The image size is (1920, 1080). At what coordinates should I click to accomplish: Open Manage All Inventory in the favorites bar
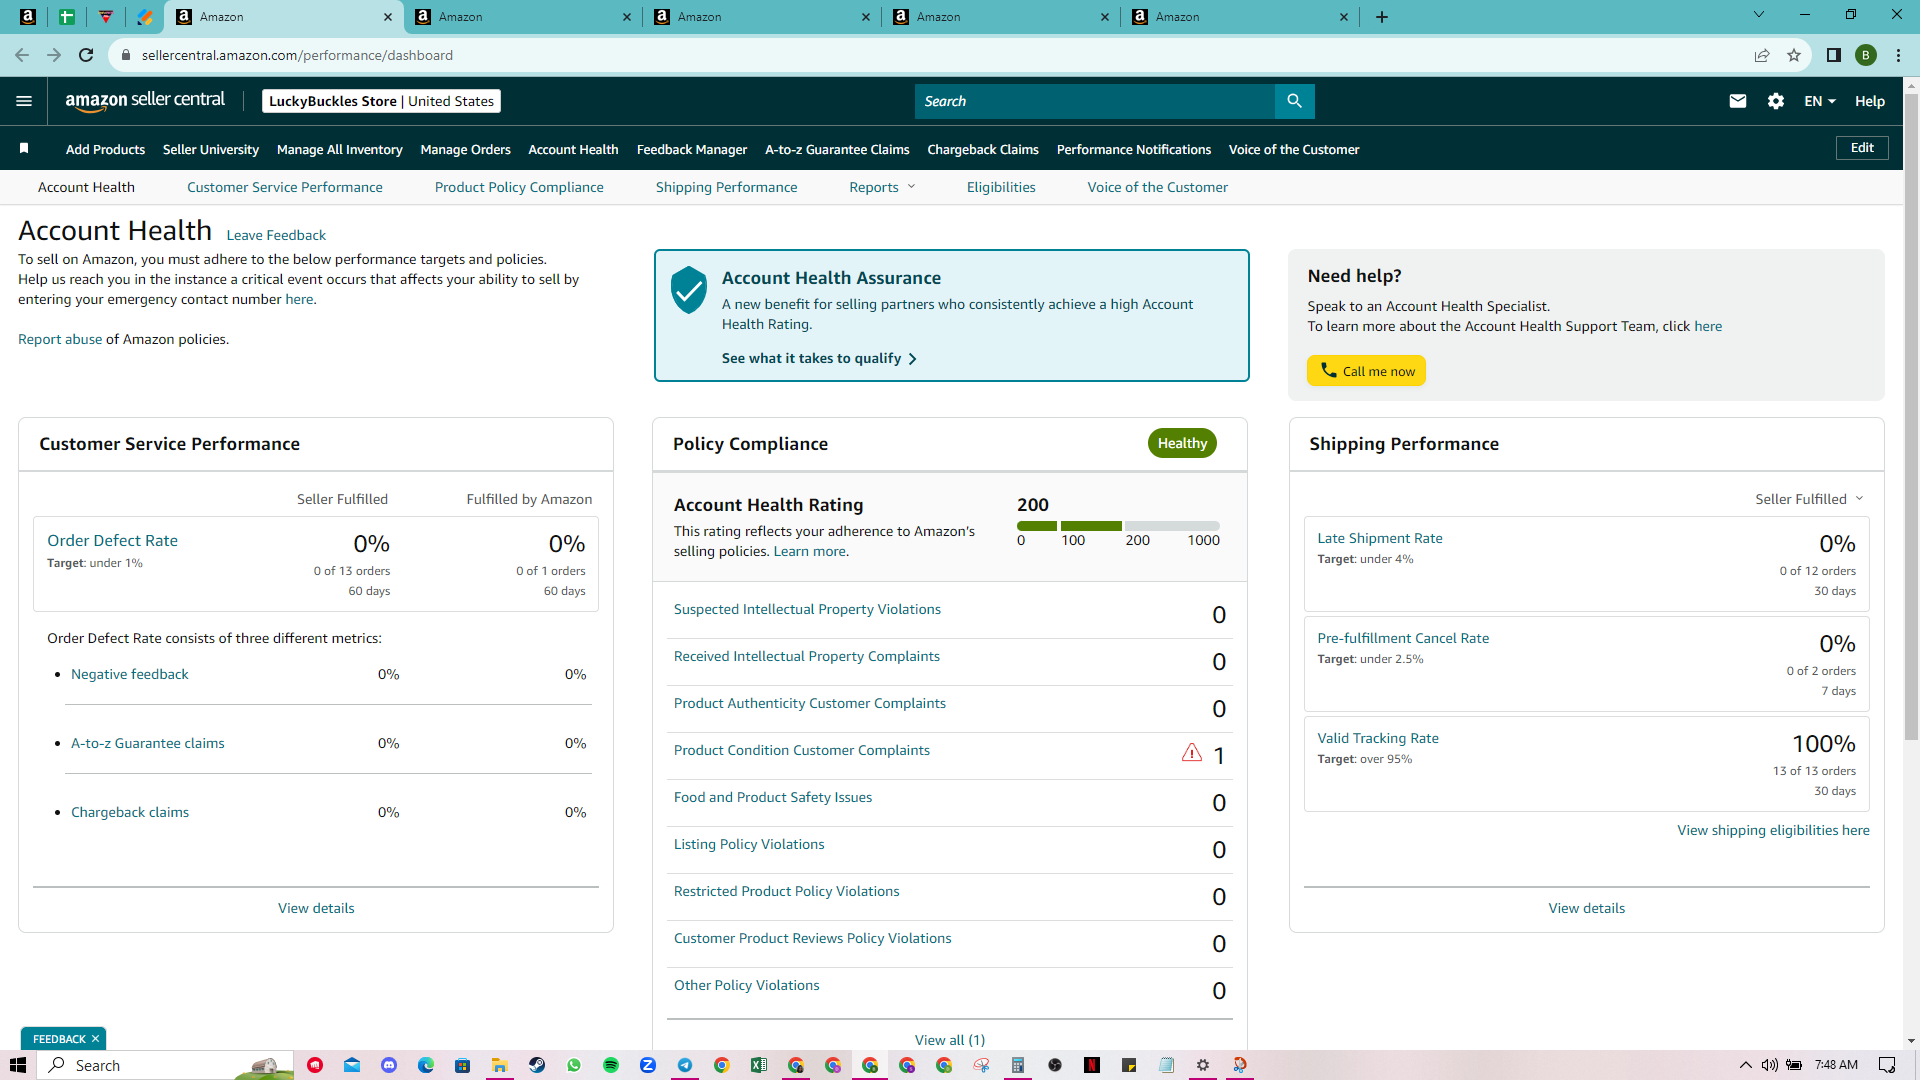pyautogui.click(x=340, y=149)
